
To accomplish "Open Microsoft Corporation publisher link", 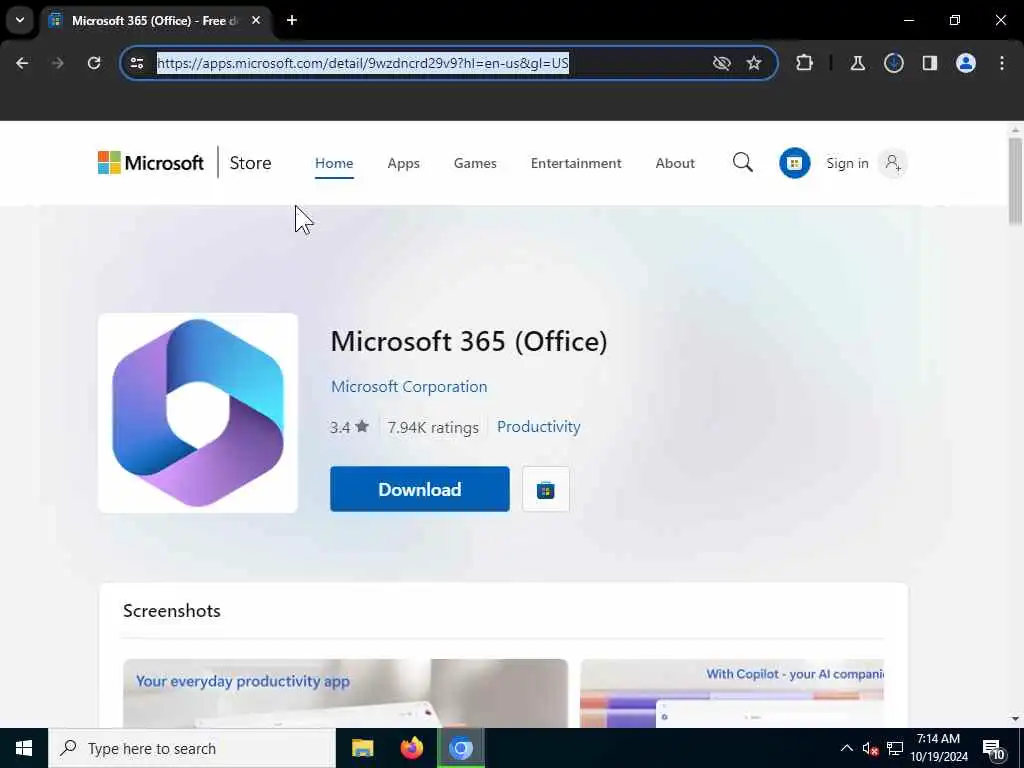I will 409,387.
